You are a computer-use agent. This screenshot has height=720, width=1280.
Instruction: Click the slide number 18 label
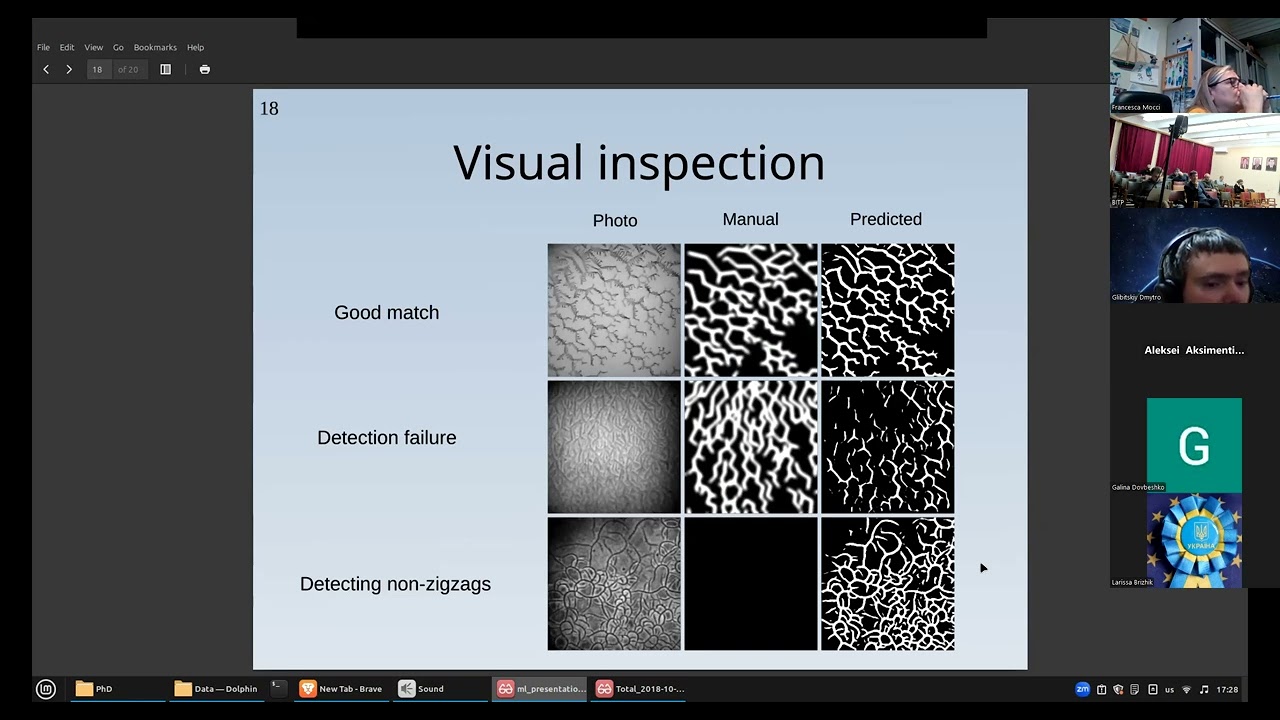269,108
